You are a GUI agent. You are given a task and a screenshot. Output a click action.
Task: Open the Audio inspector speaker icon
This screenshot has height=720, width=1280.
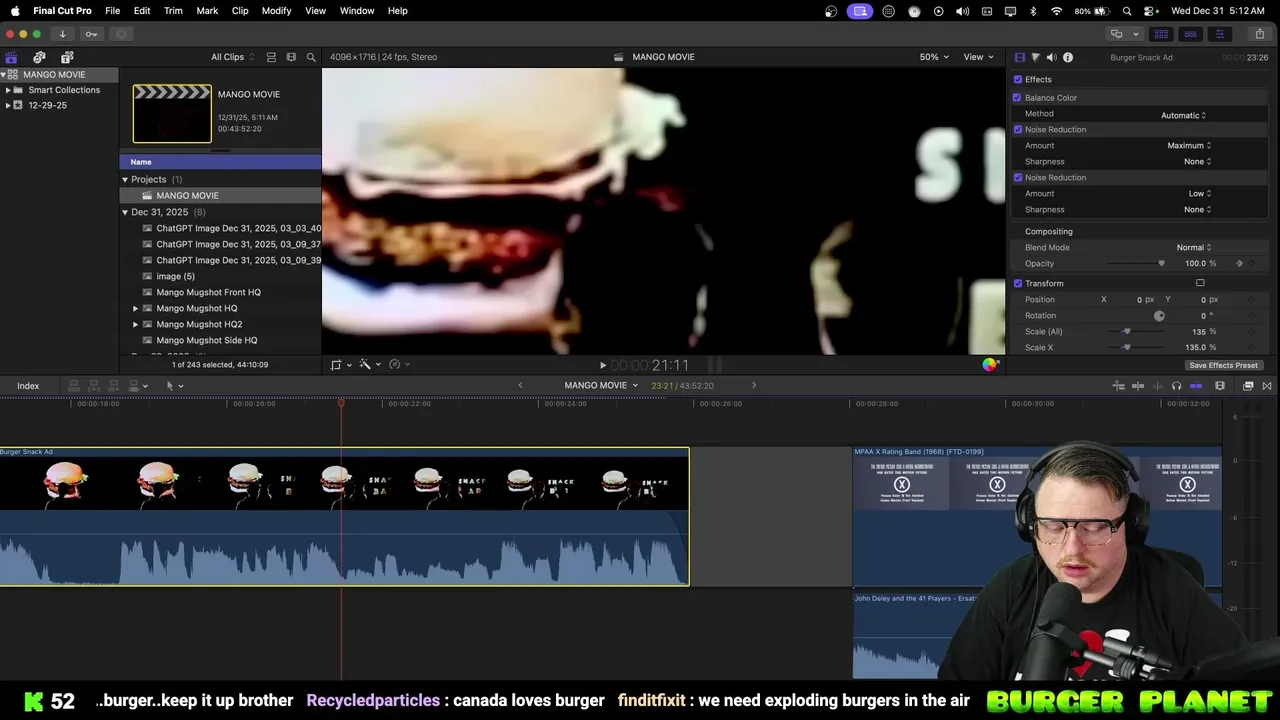[1051, 57]
